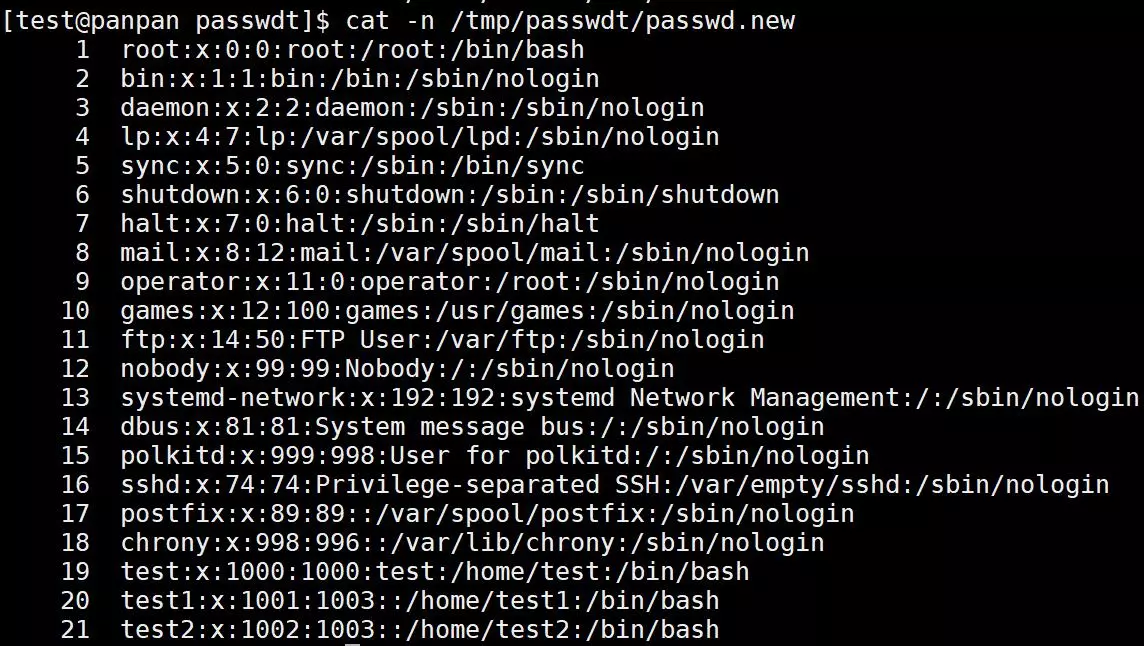Viewport: 1144px width, 646px height.
Task: Click the cat -n command at the prompt
Action: point(570,20)
